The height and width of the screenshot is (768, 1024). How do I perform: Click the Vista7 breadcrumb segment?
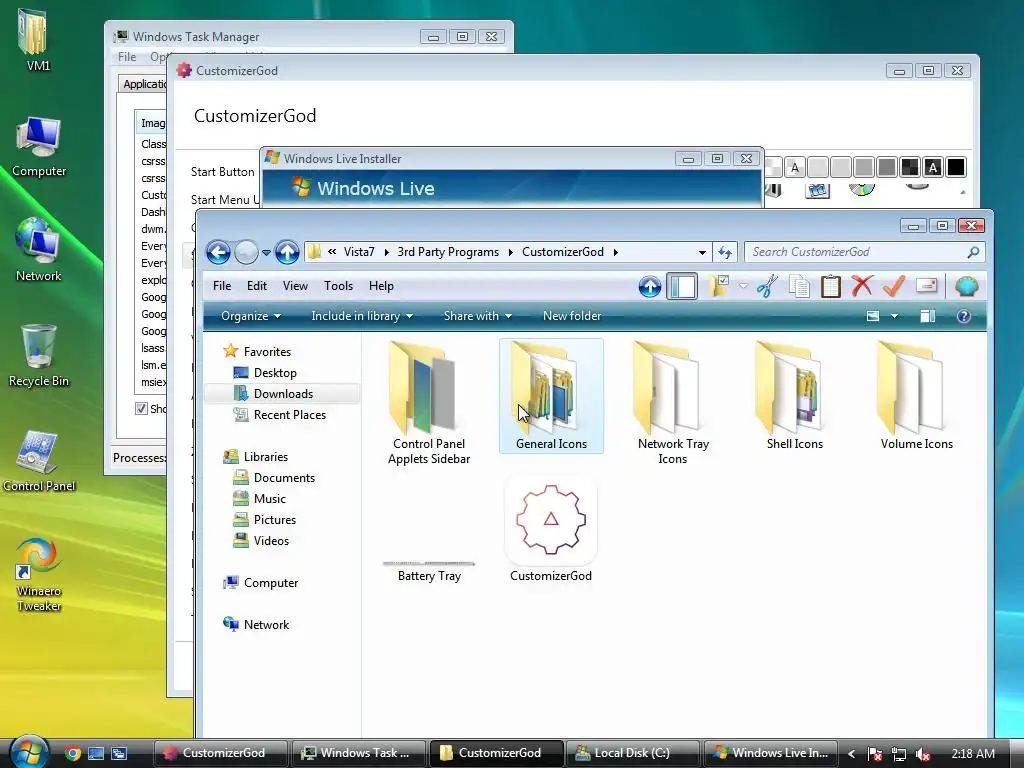(x=359, y=252)
